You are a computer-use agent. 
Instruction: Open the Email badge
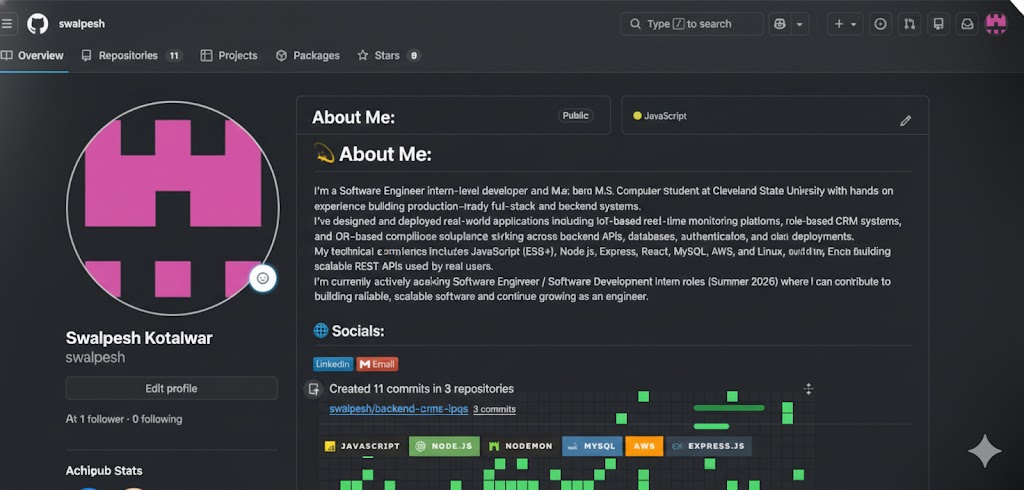point(377,364)
